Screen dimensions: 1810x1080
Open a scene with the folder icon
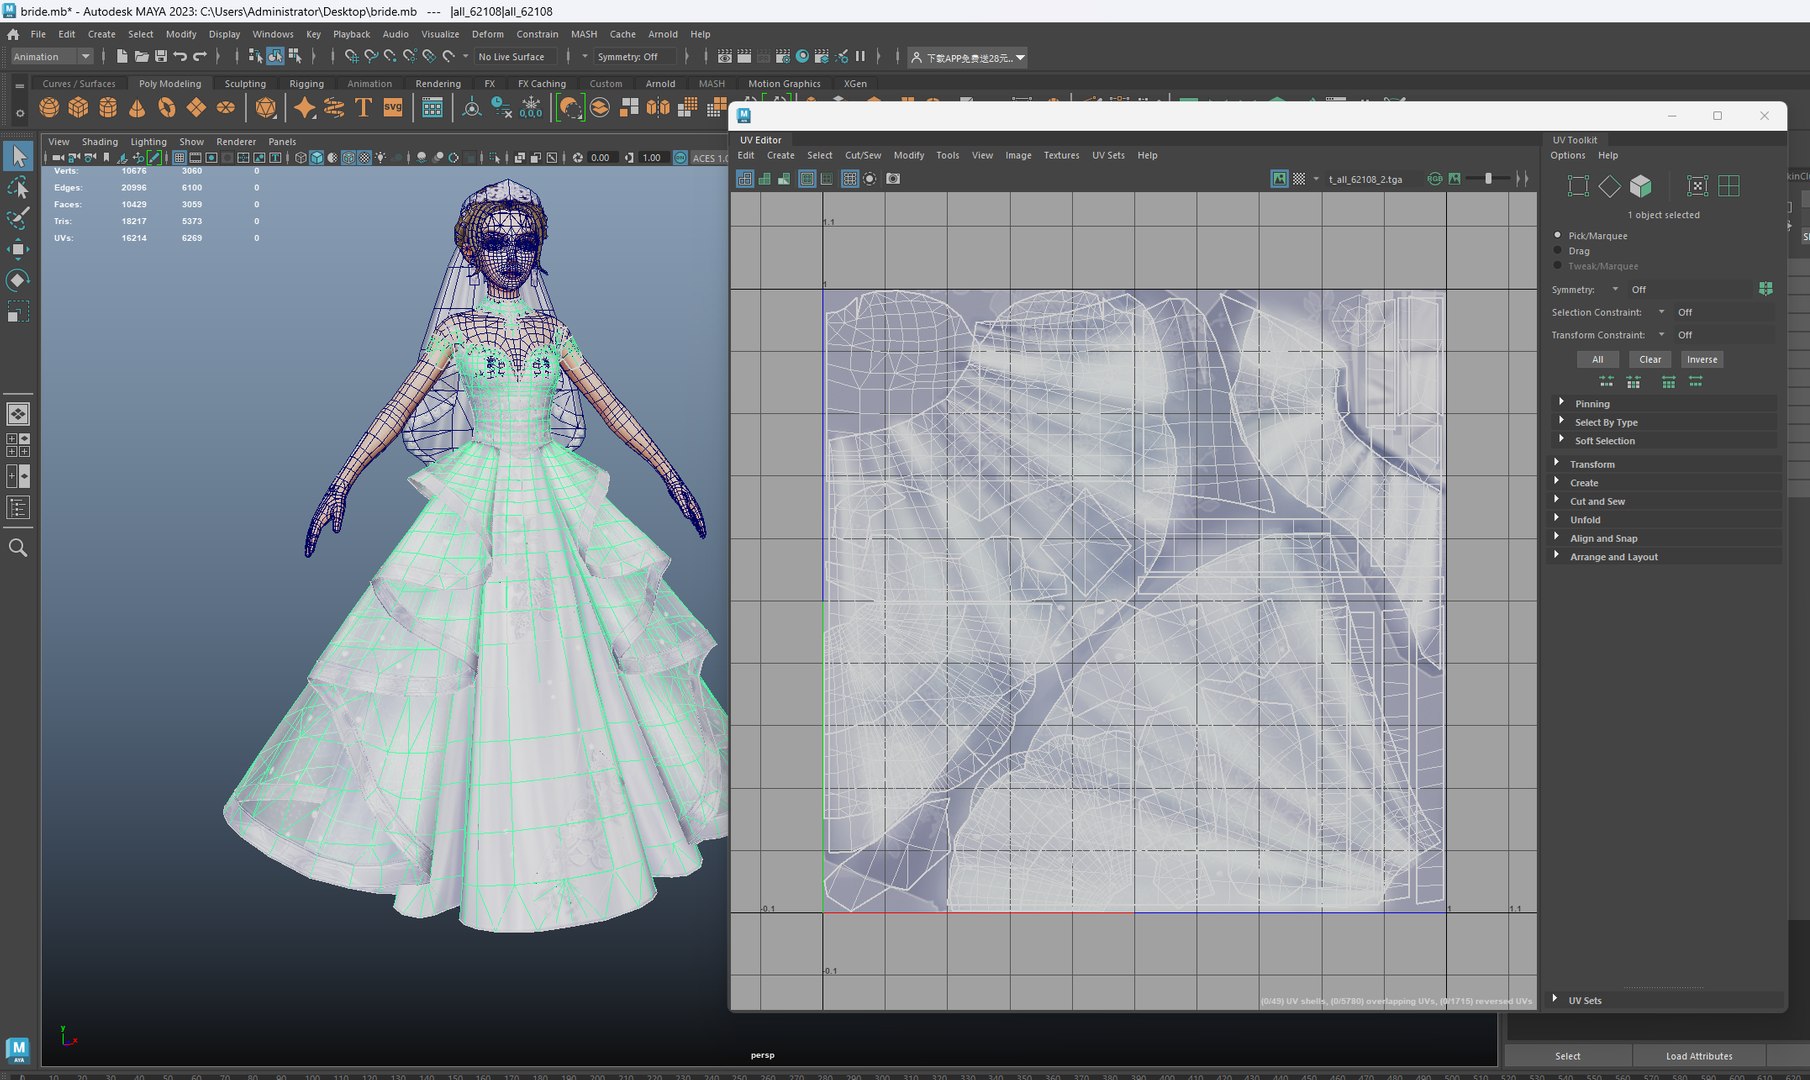pos(142,57)
